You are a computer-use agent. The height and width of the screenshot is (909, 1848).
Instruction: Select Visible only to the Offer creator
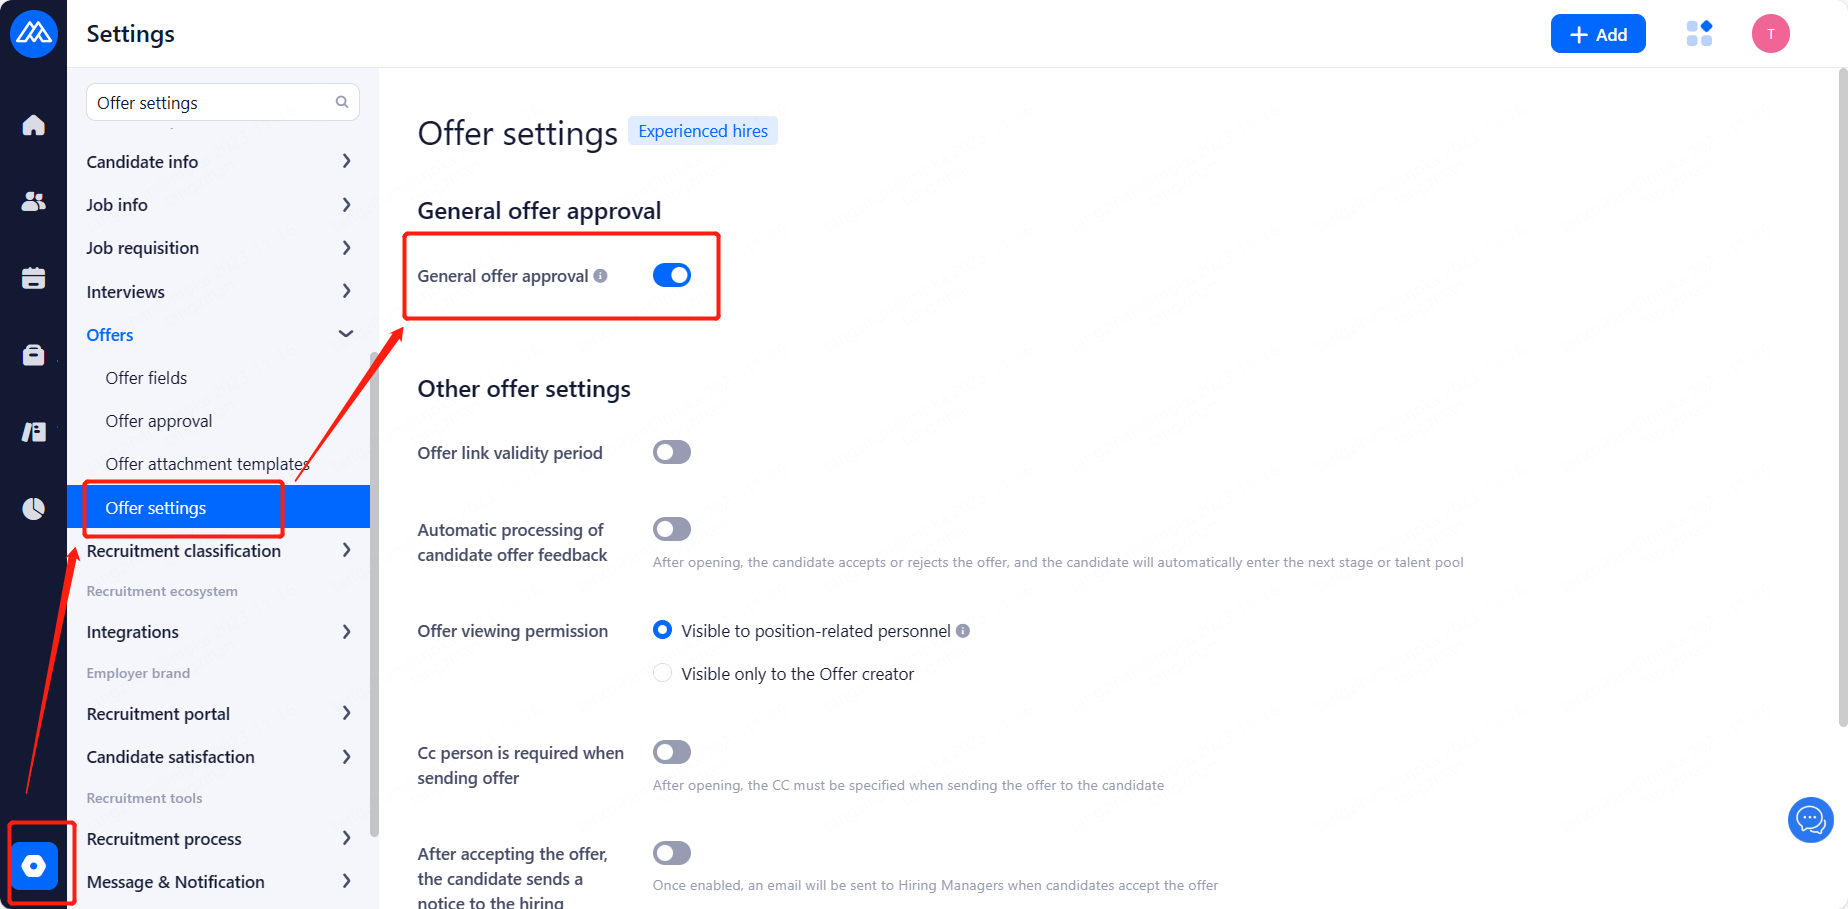(662, 673)
